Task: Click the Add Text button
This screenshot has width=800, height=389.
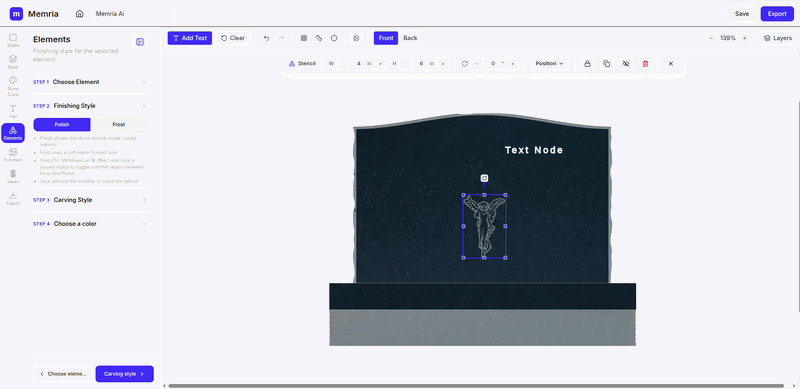Action: (190, 38)
